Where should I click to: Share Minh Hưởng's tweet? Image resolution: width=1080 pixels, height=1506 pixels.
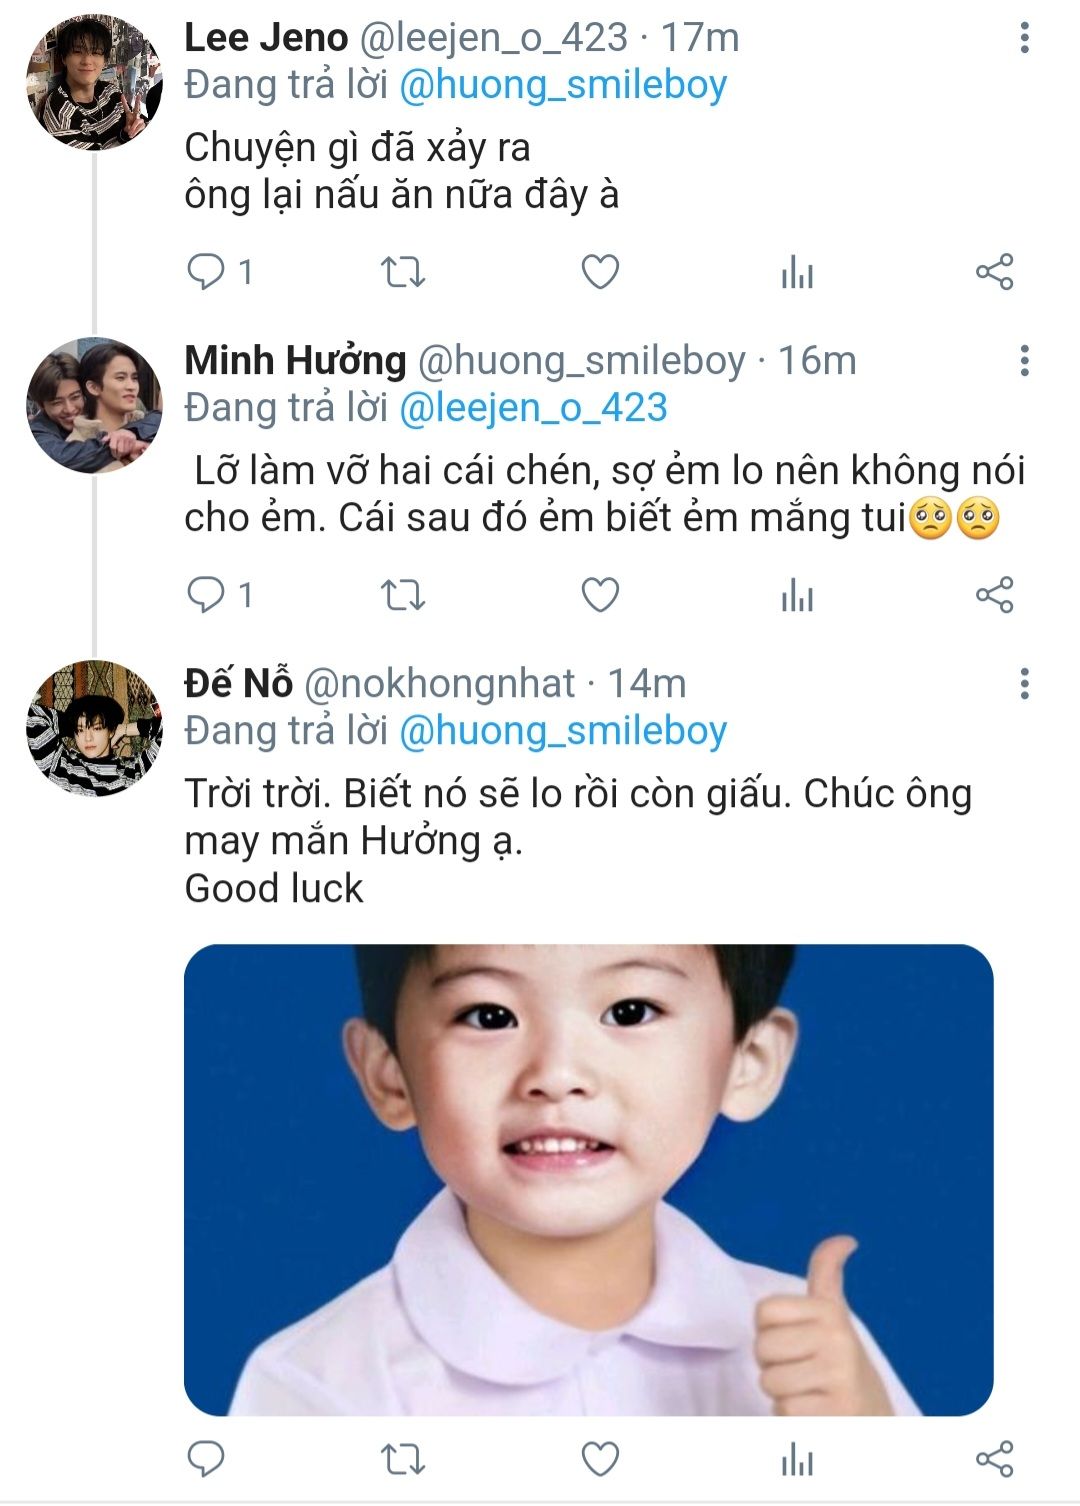[994, 595]
